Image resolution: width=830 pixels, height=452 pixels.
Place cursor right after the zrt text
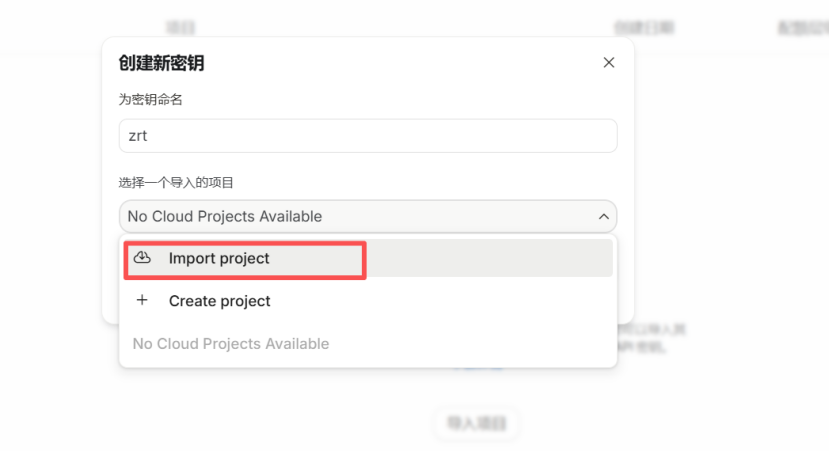pyautogui.click(x=150, y=136)
